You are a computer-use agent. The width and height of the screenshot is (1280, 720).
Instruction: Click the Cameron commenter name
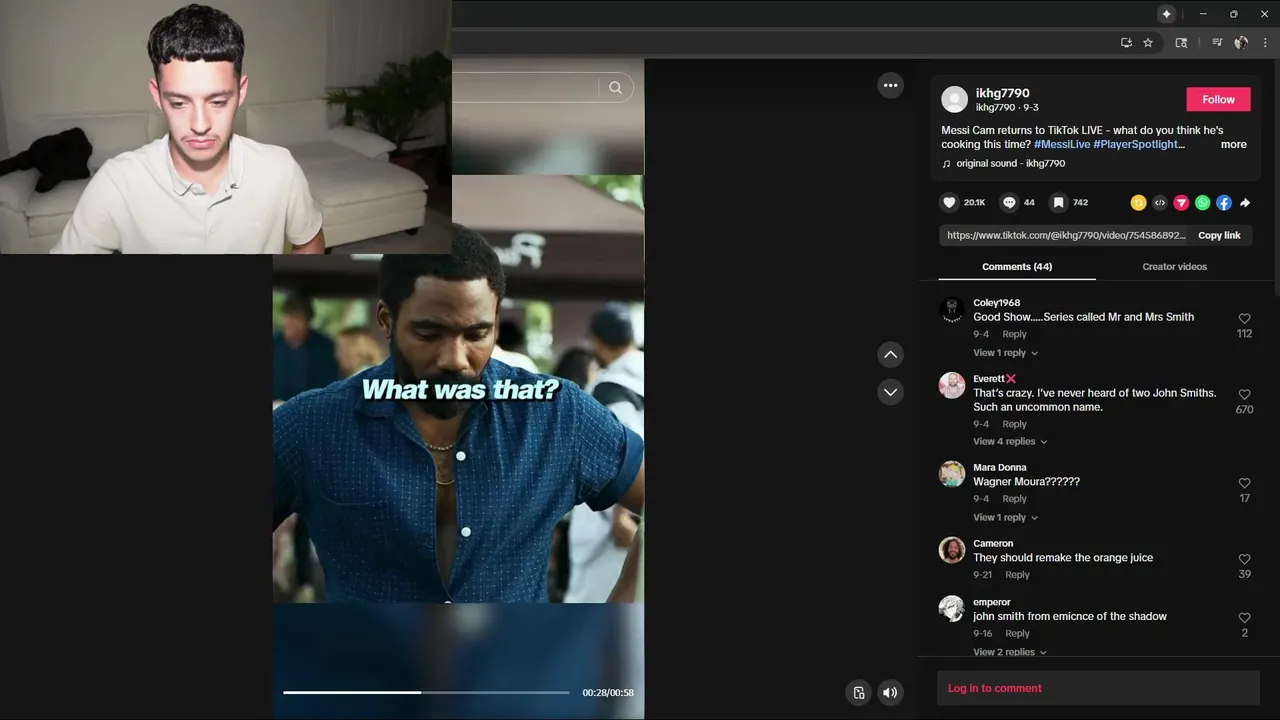[993, 544]
